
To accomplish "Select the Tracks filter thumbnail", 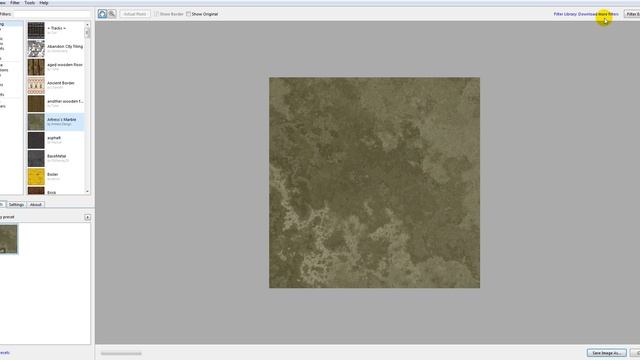I will (36, 31).
